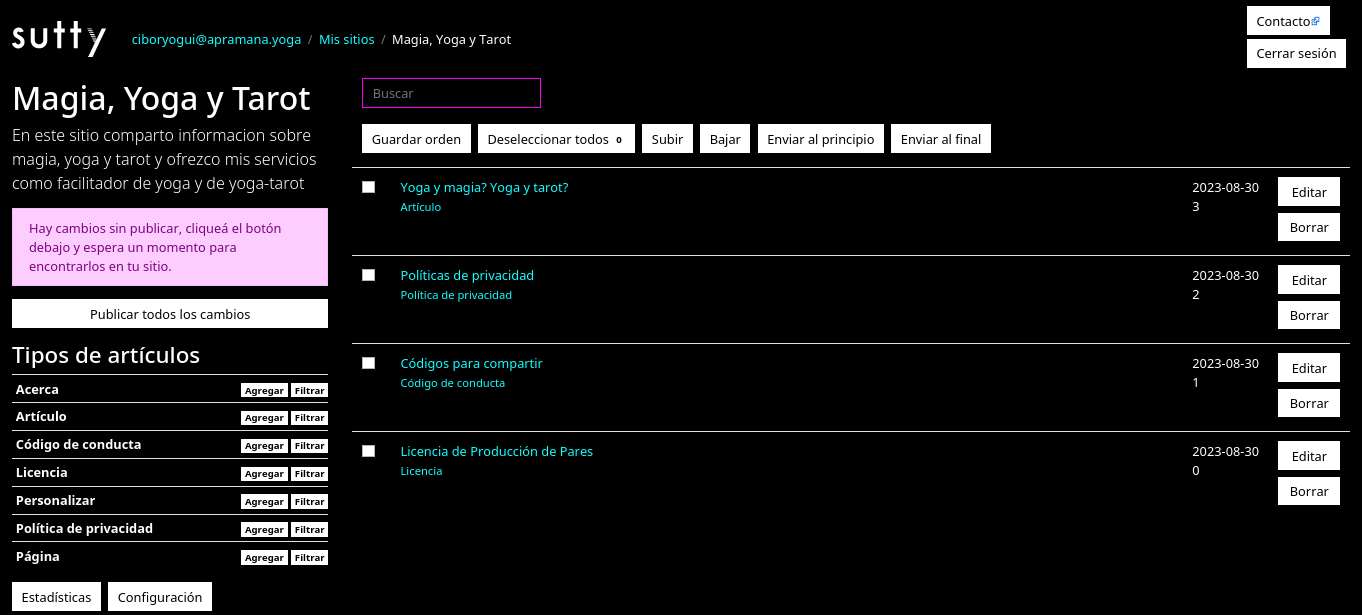Screen dimensions: 1362x615
Task: Open Mis sitios breadcrumb link
Action: (x=346, y=40)
